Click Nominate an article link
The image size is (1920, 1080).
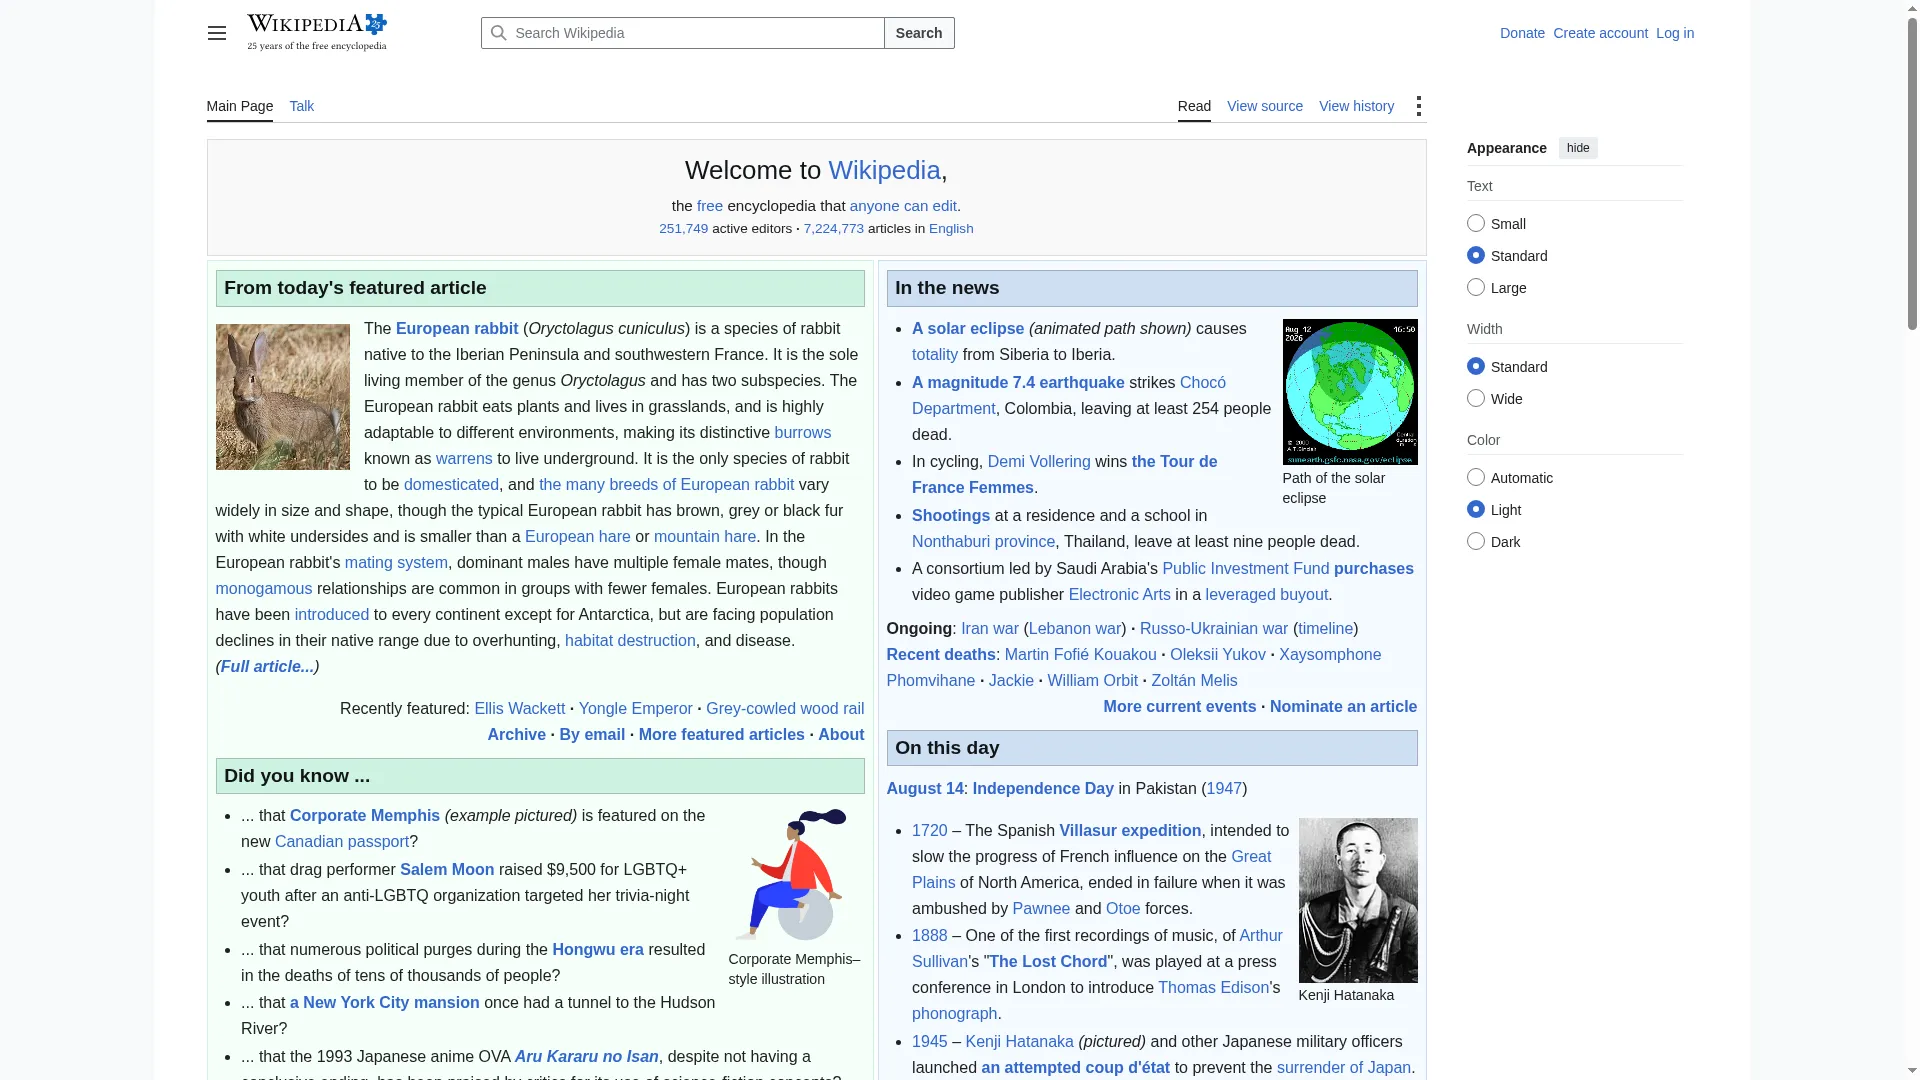[1344, 706]
